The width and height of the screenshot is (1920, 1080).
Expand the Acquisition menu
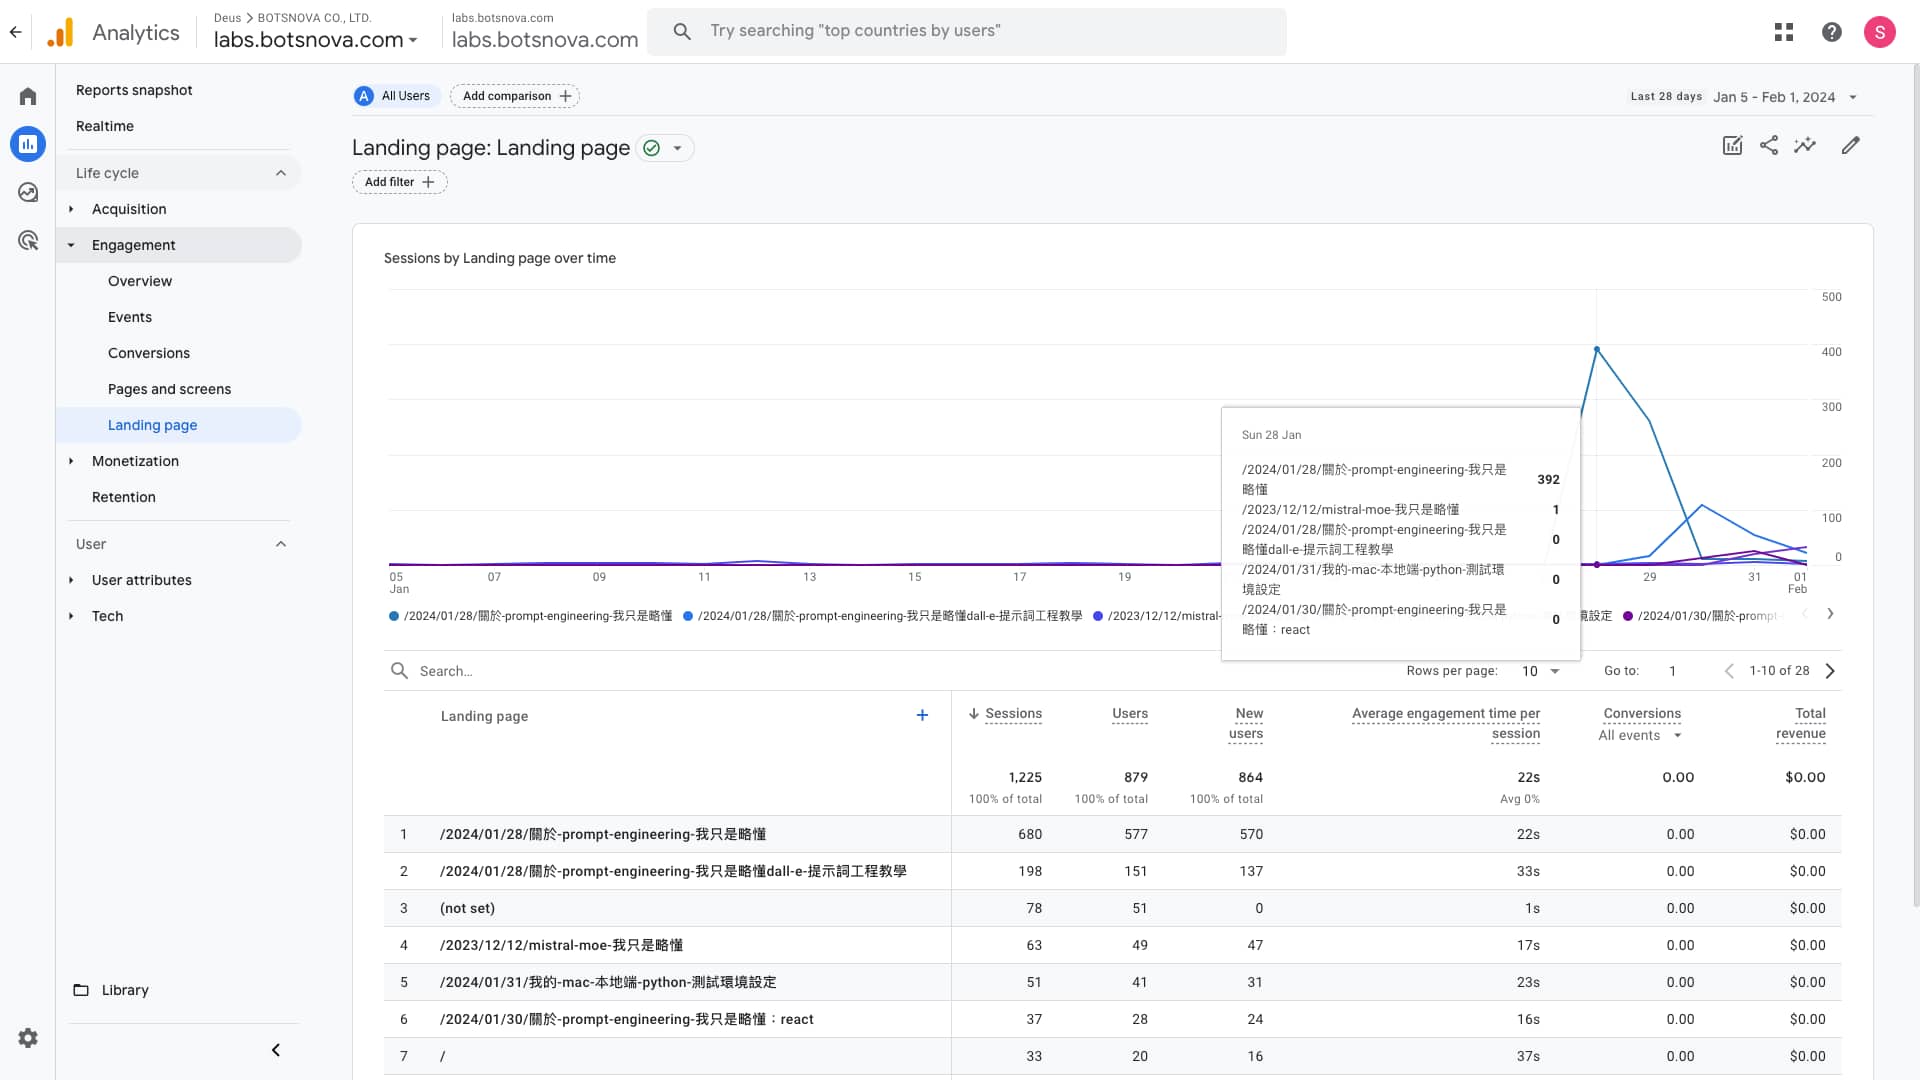click(71, 209)
